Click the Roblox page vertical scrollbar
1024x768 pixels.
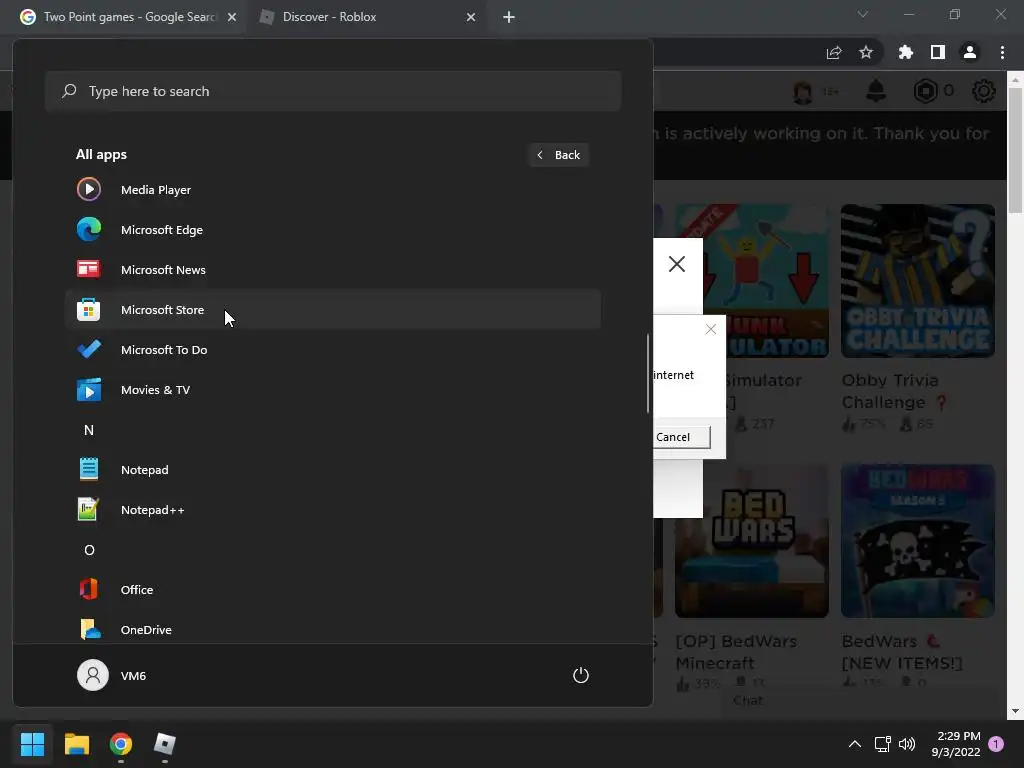pyautogui.click(x=1015, y=152)
